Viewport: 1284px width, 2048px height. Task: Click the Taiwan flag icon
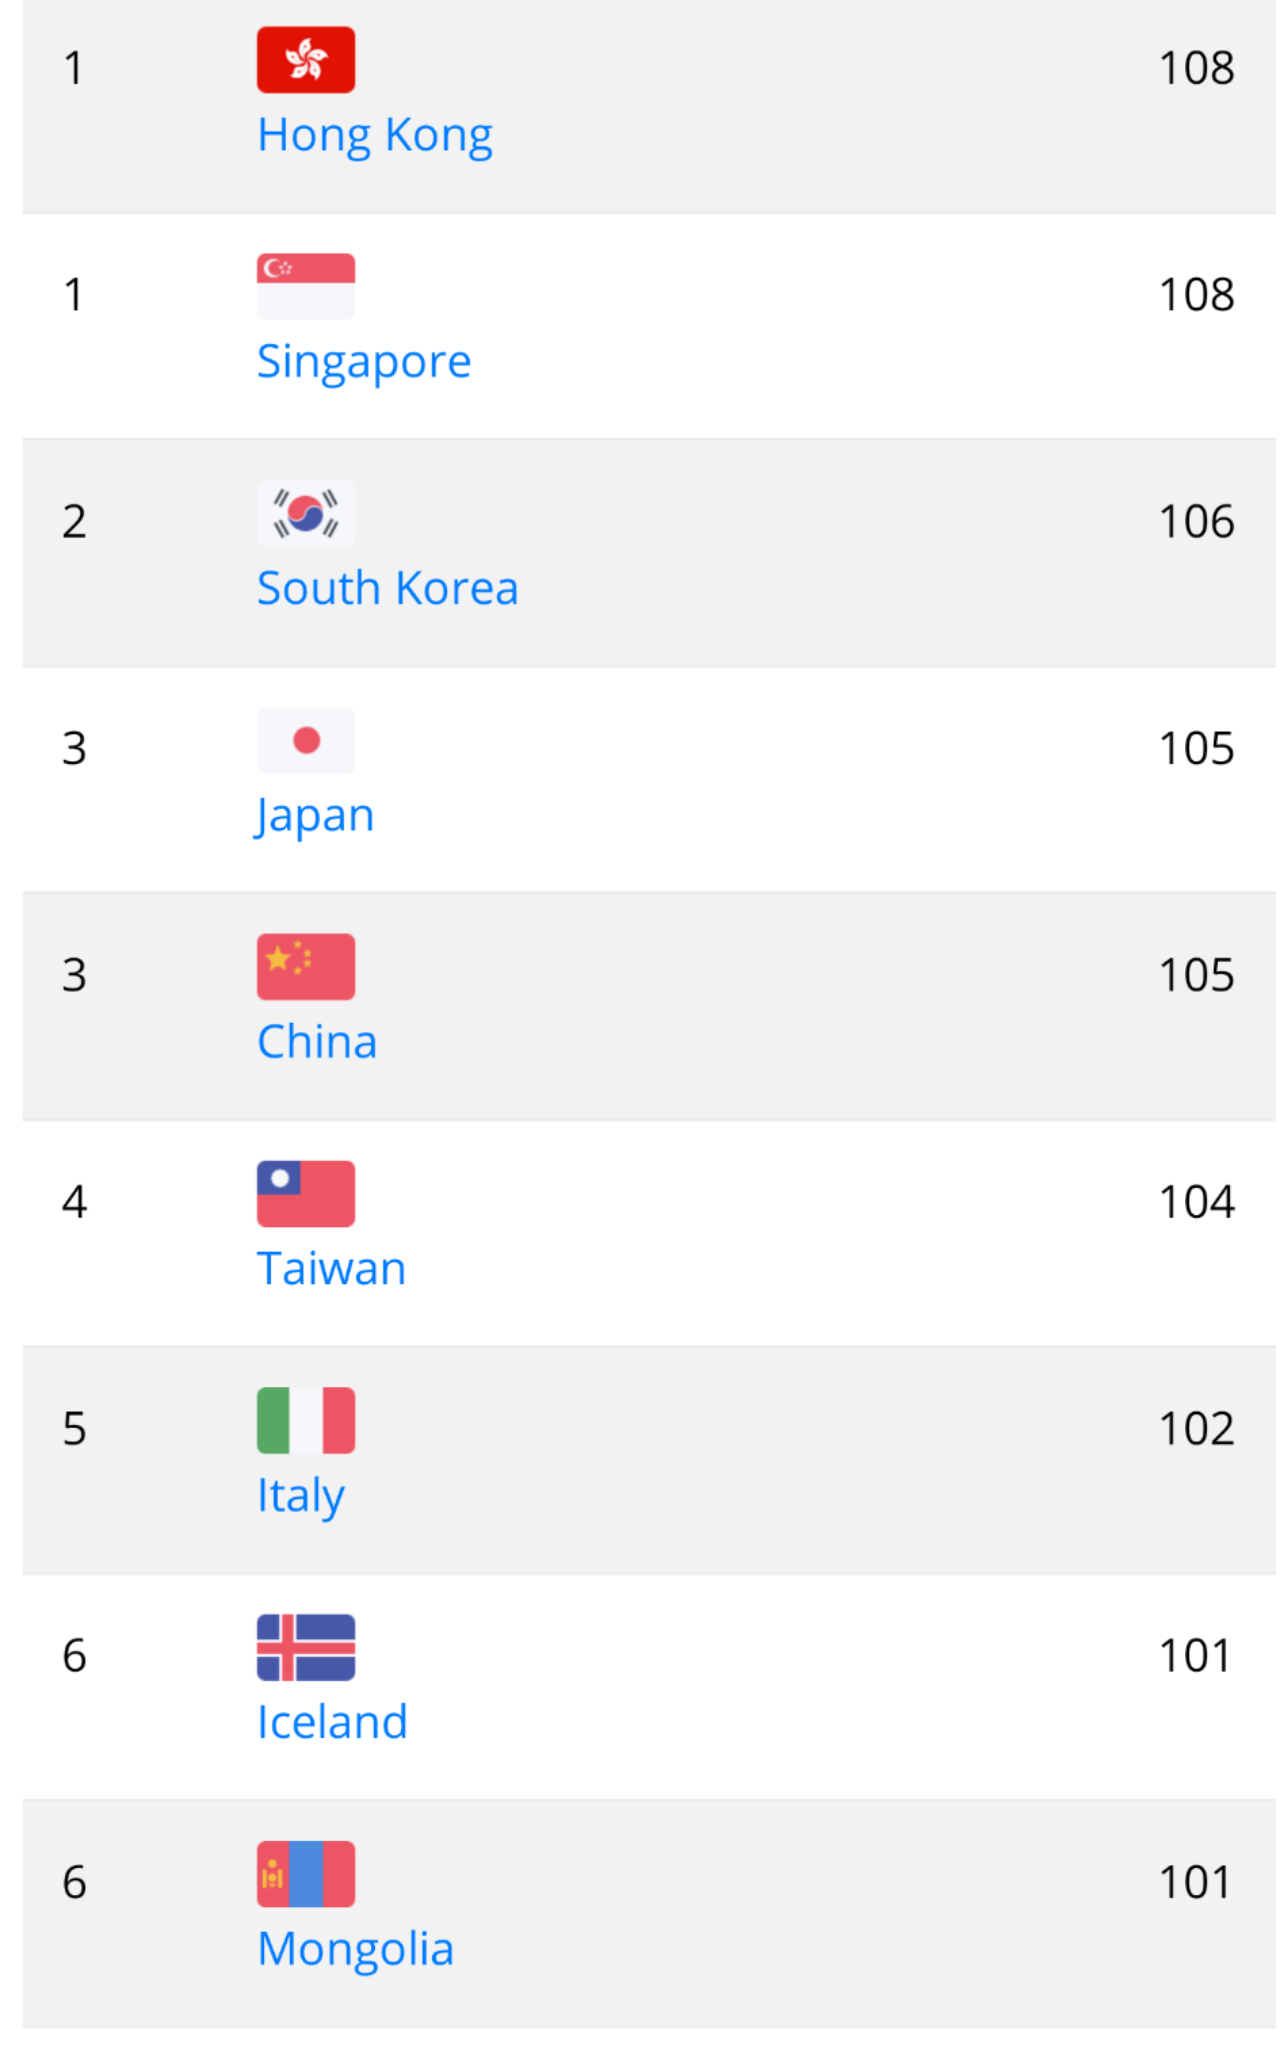pos(305,1194)
